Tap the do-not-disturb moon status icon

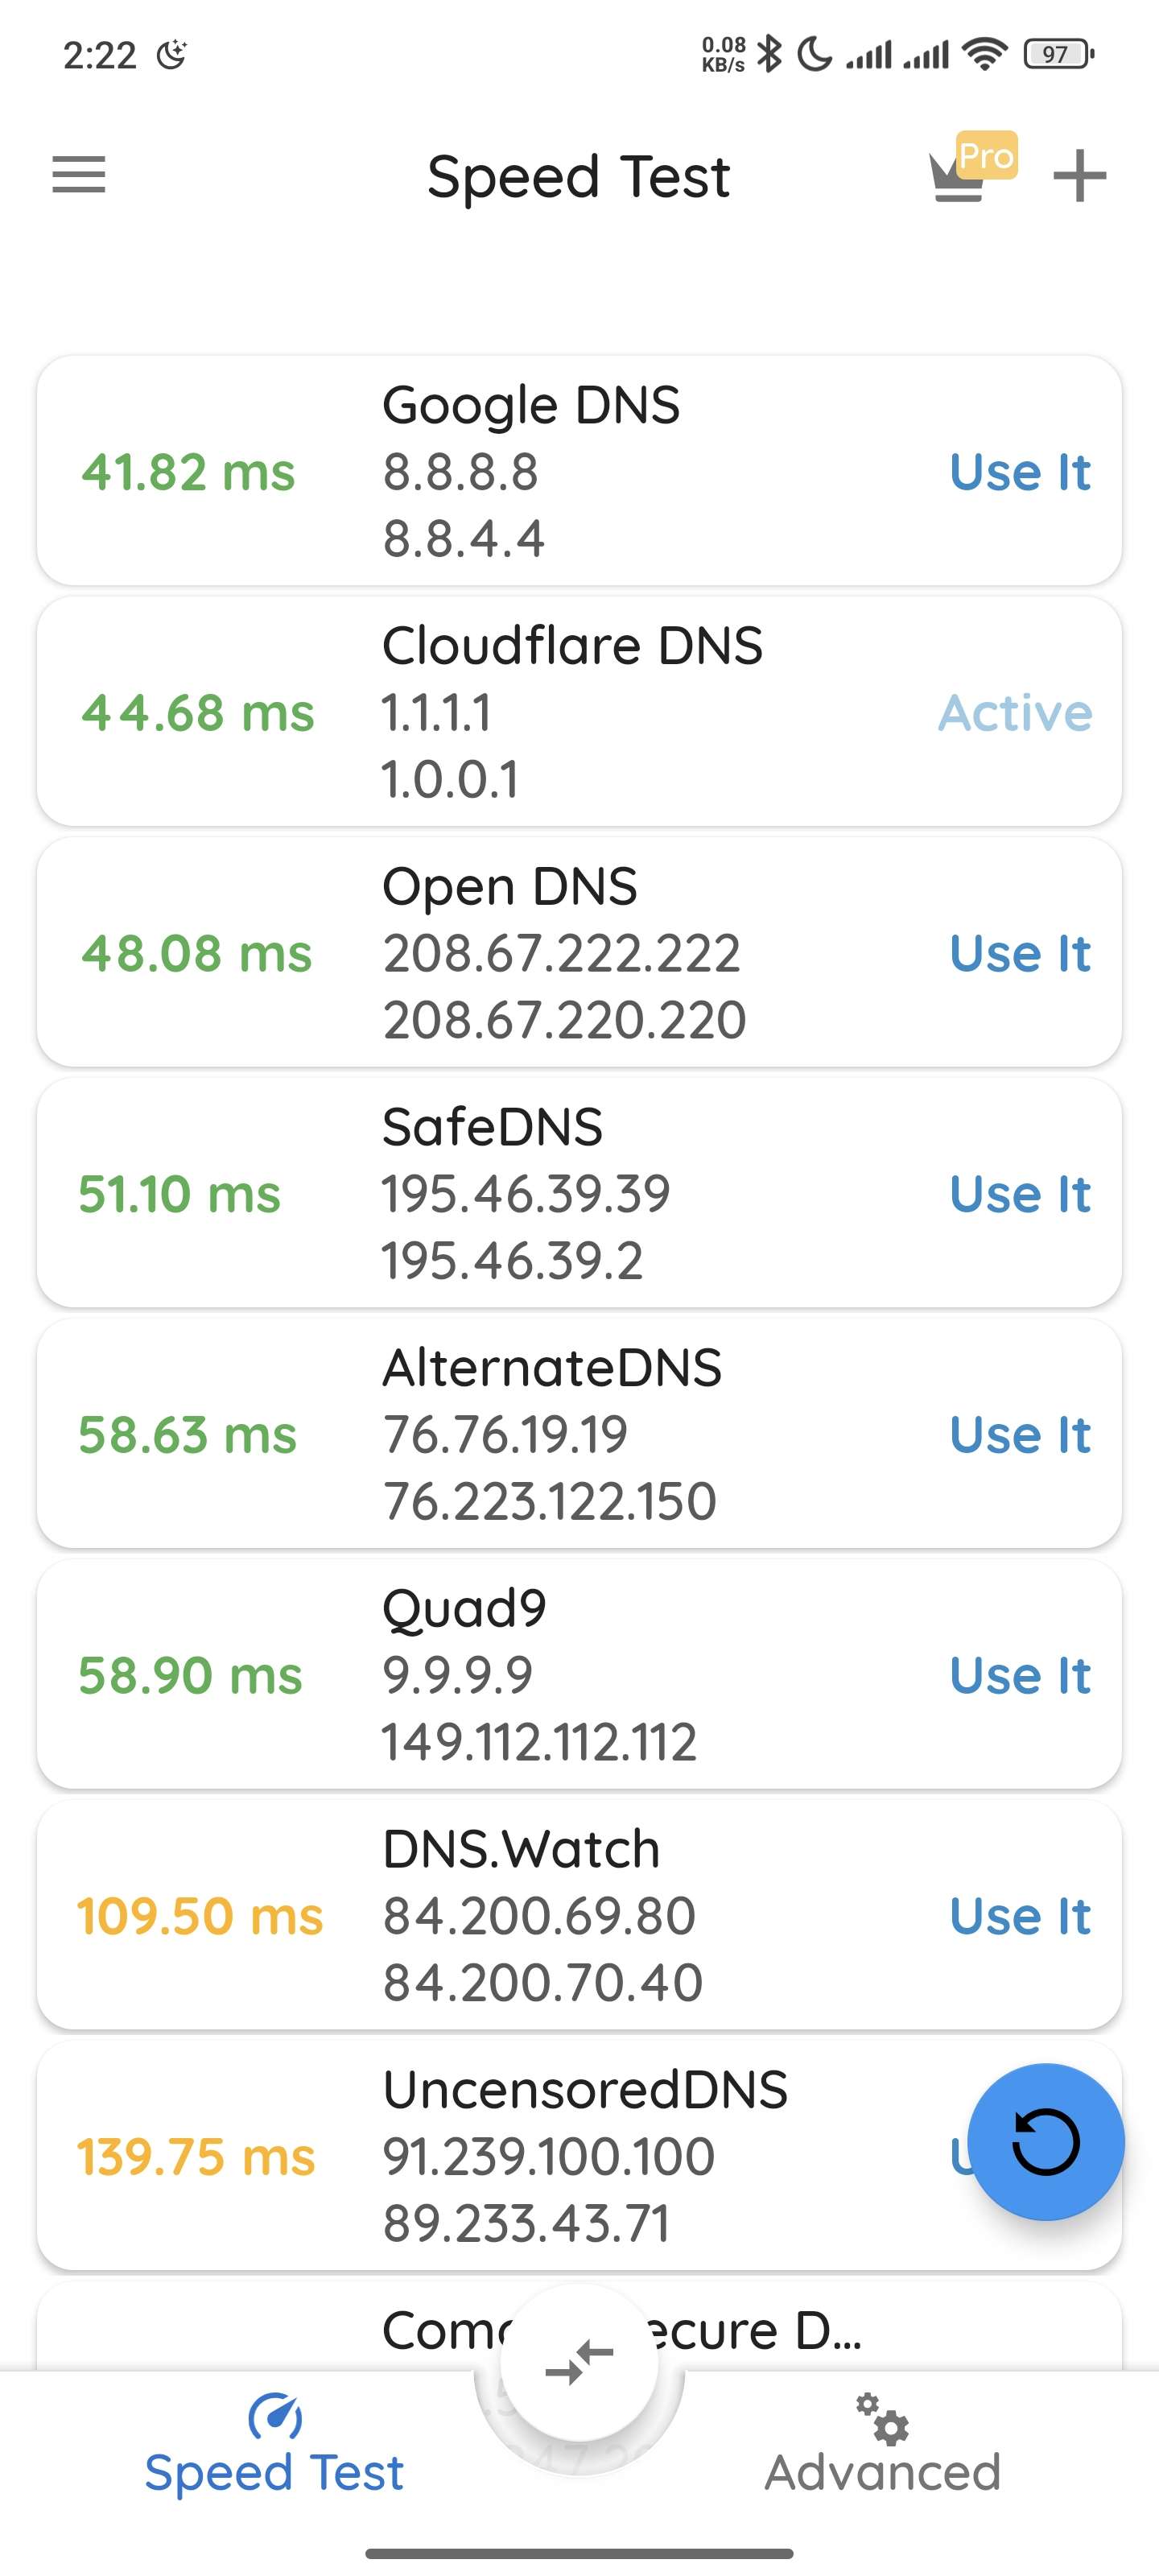tap(815, 54)
